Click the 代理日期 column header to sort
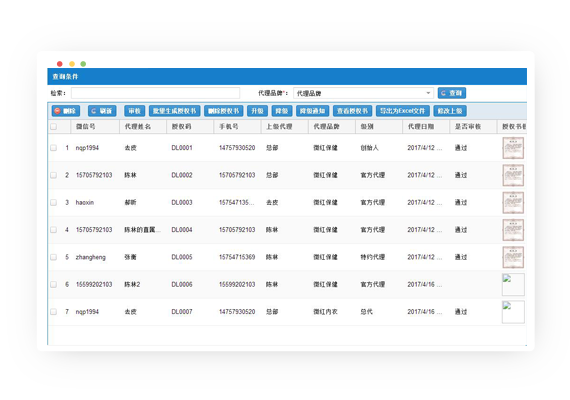Viewport: 570px width, 400px height. (x=421, y=127)
